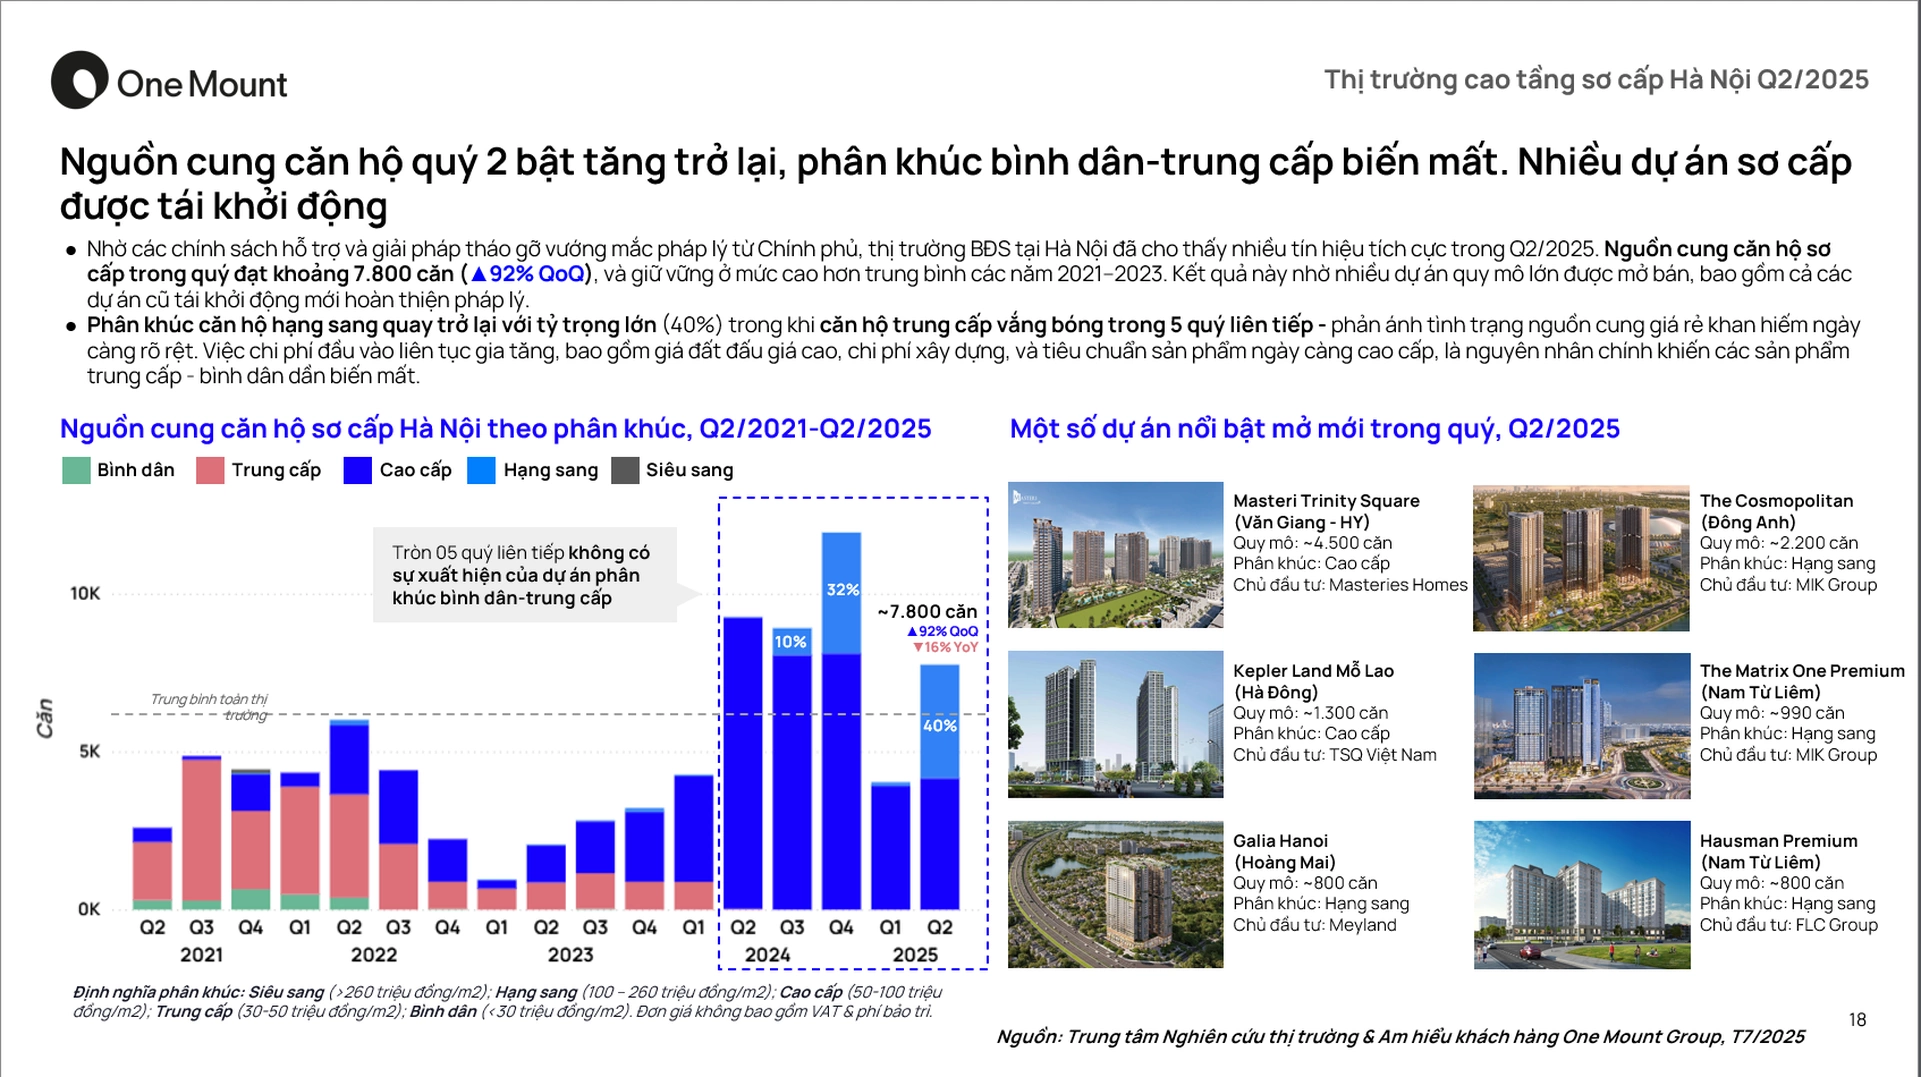The image size is (1921, 1077).
Task: Select the Bình dân green legend swatch
Action: pos(76,470)
